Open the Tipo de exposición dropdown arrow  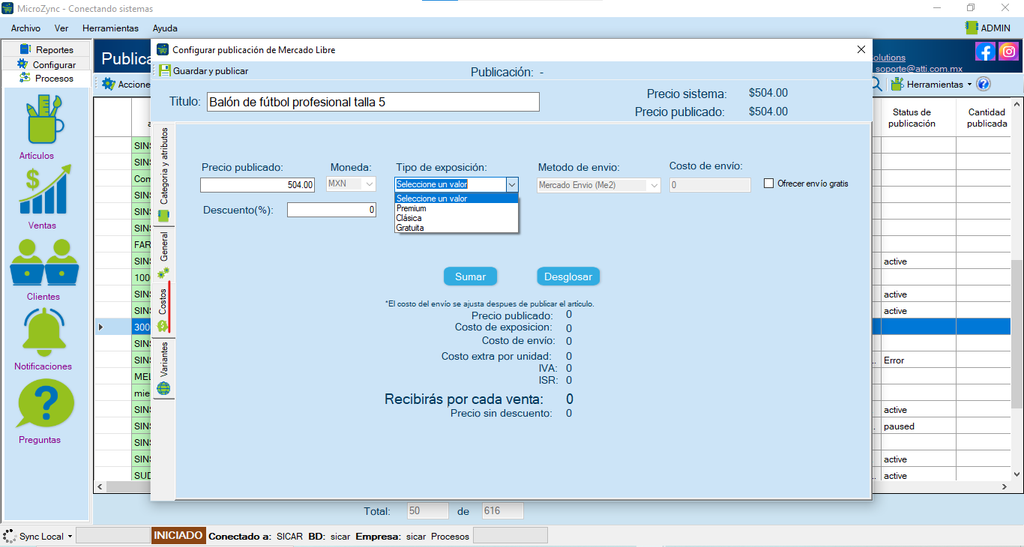[x=512, y=185]
